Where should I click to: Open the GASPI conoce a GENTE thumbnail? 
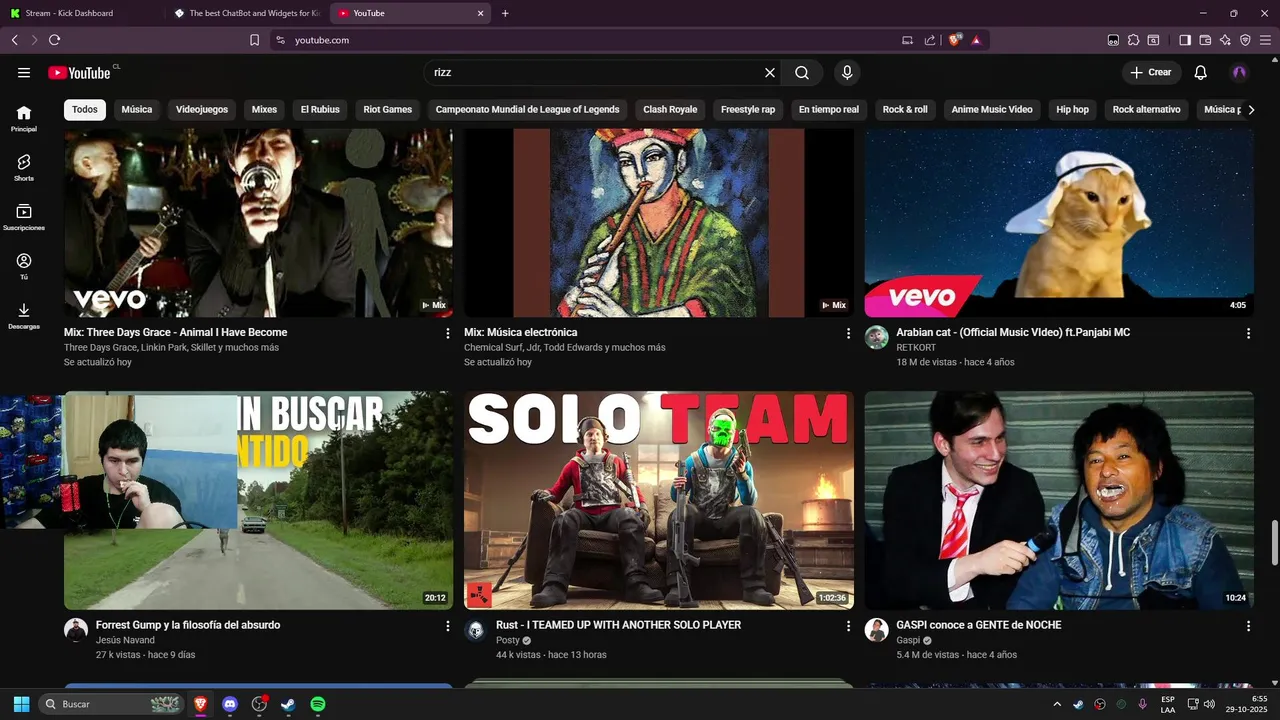(1059, 500)
